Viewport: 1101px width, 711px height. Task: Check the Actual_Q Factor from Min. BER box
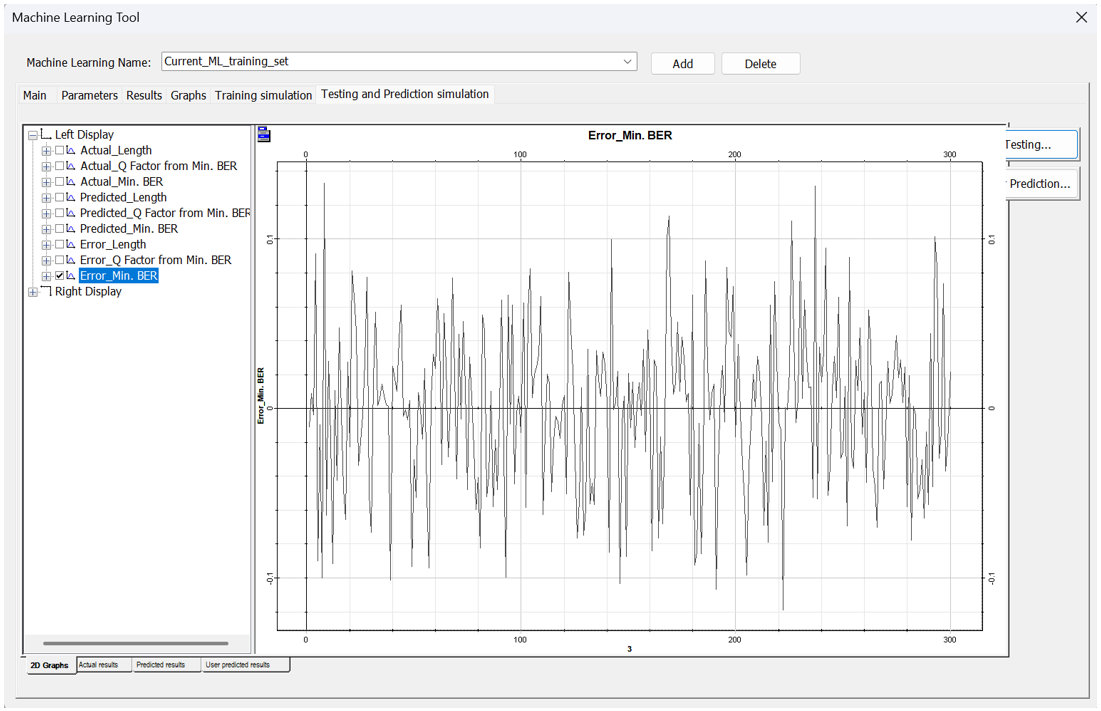[60, 166]
